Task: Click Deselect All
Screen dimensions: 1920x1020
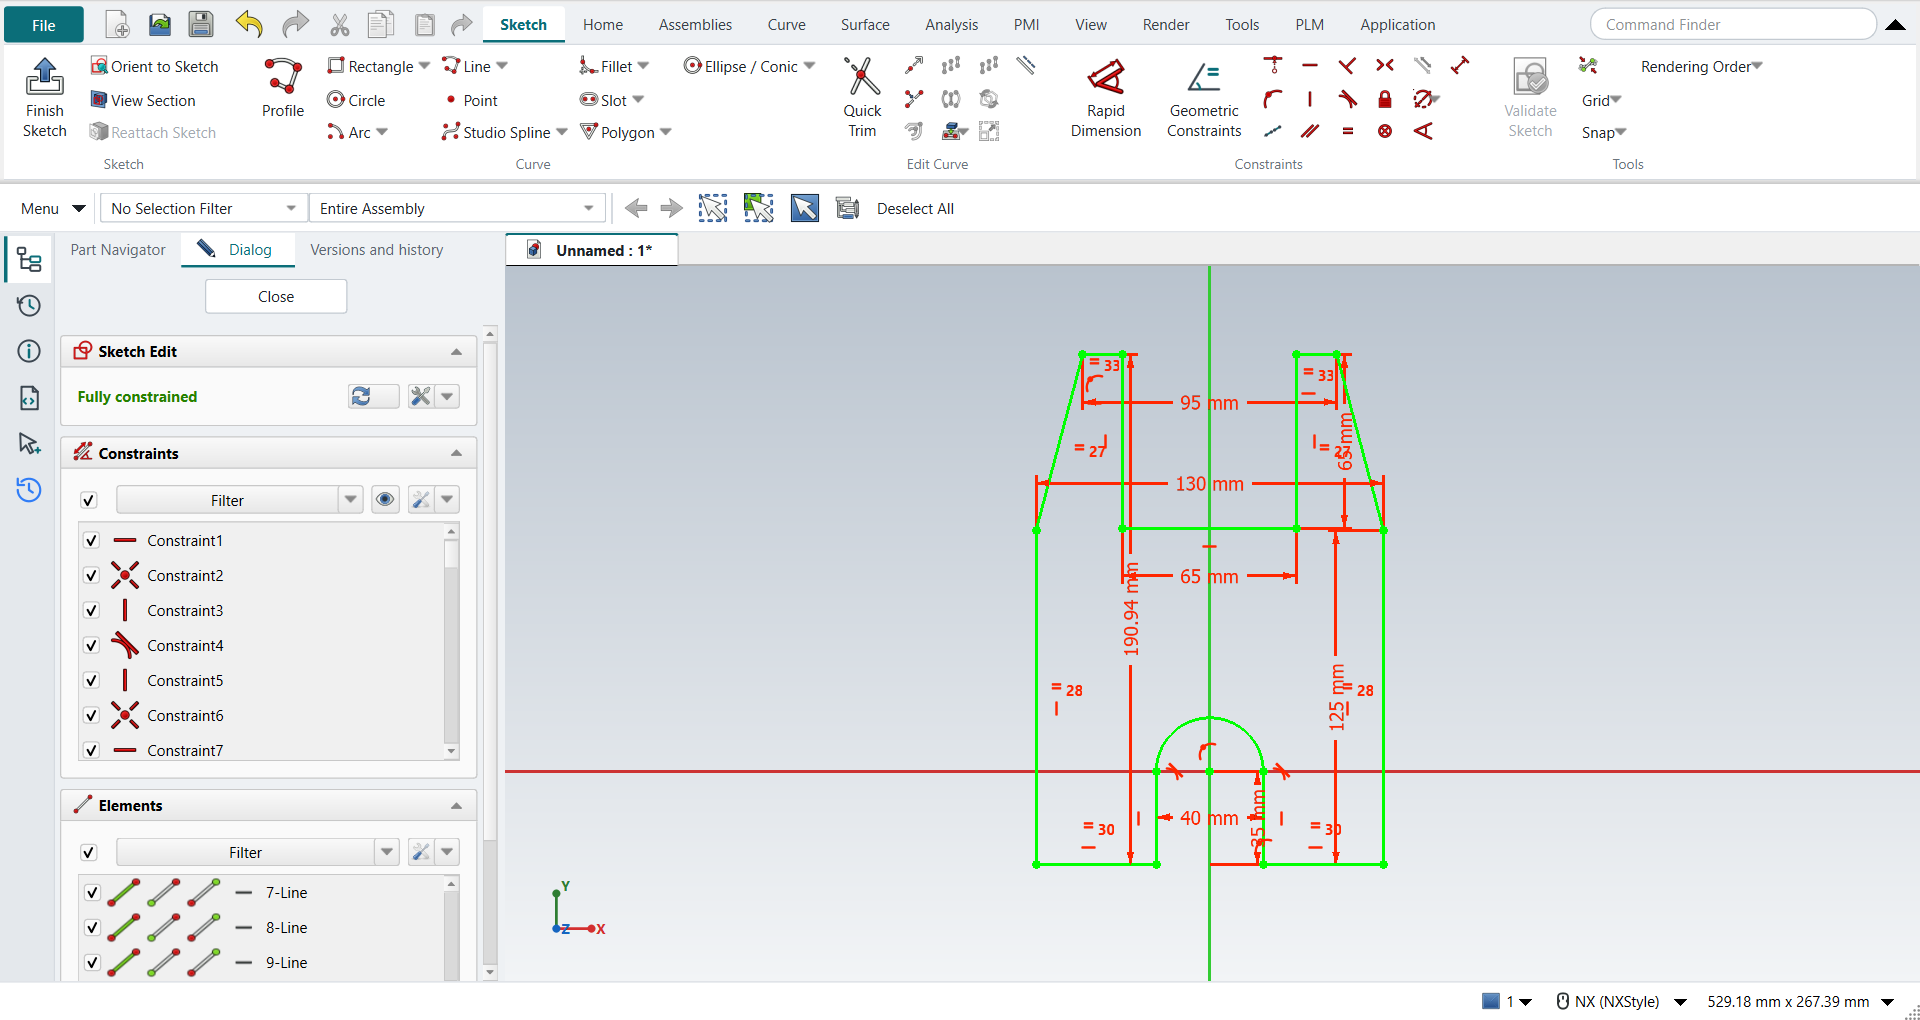Action: coord(915,208)
